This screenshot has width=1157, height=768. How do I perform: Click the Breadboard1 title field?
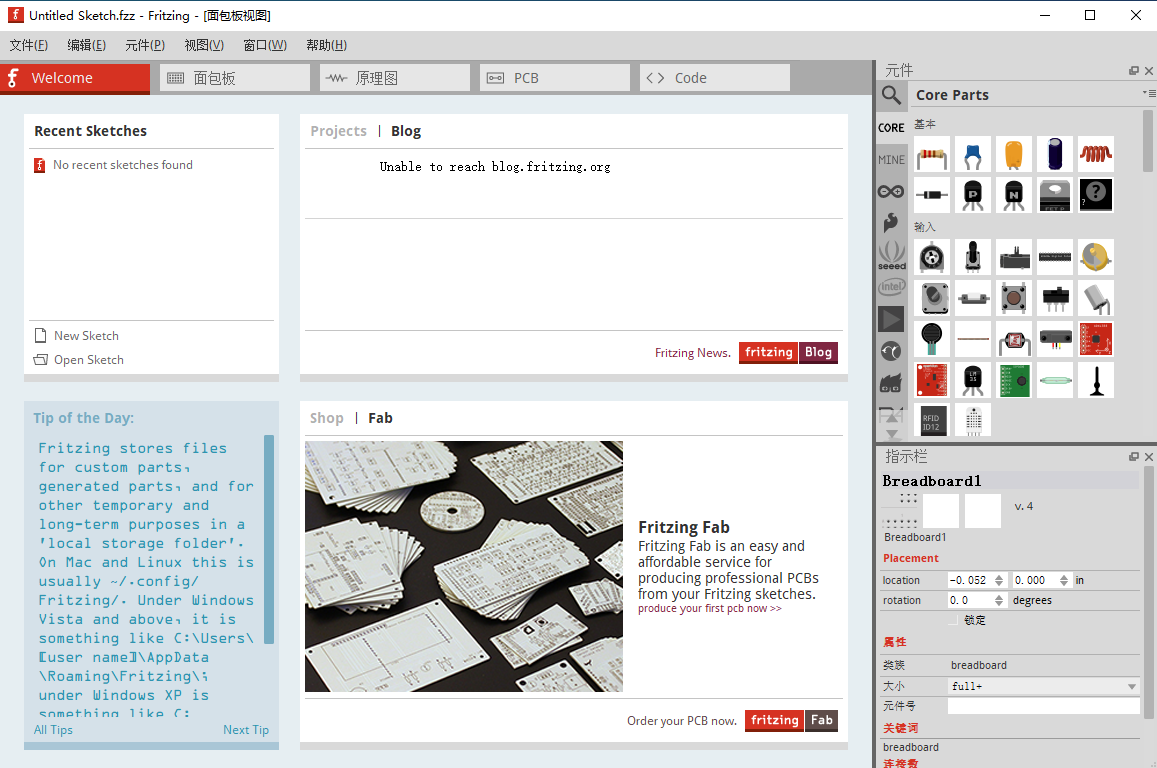click(1010, 481)
